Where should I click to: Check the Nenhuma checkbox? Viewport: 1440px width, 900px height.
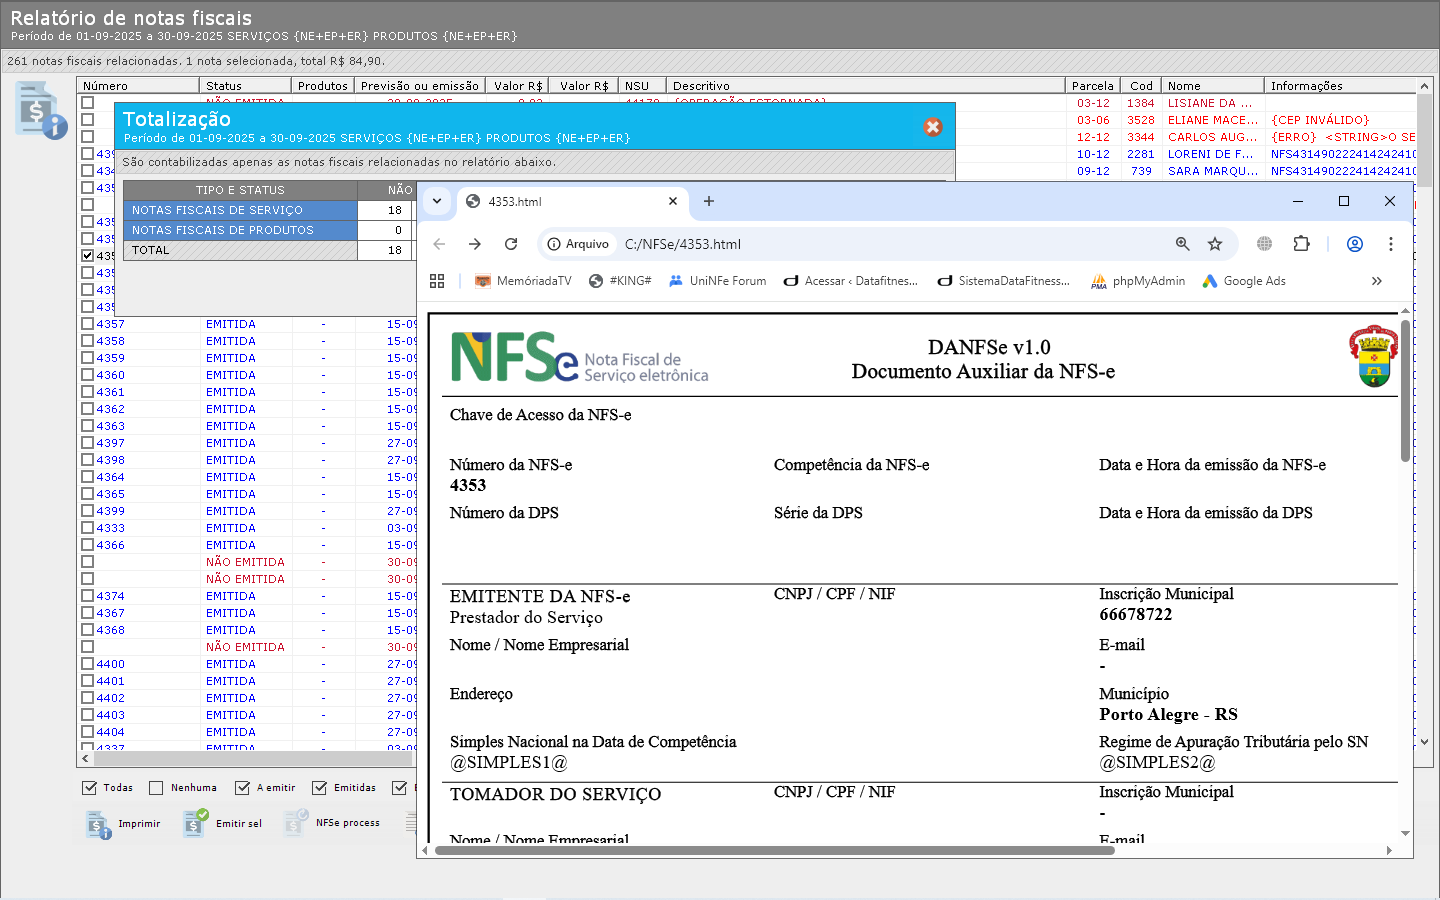tap(156, 788)
